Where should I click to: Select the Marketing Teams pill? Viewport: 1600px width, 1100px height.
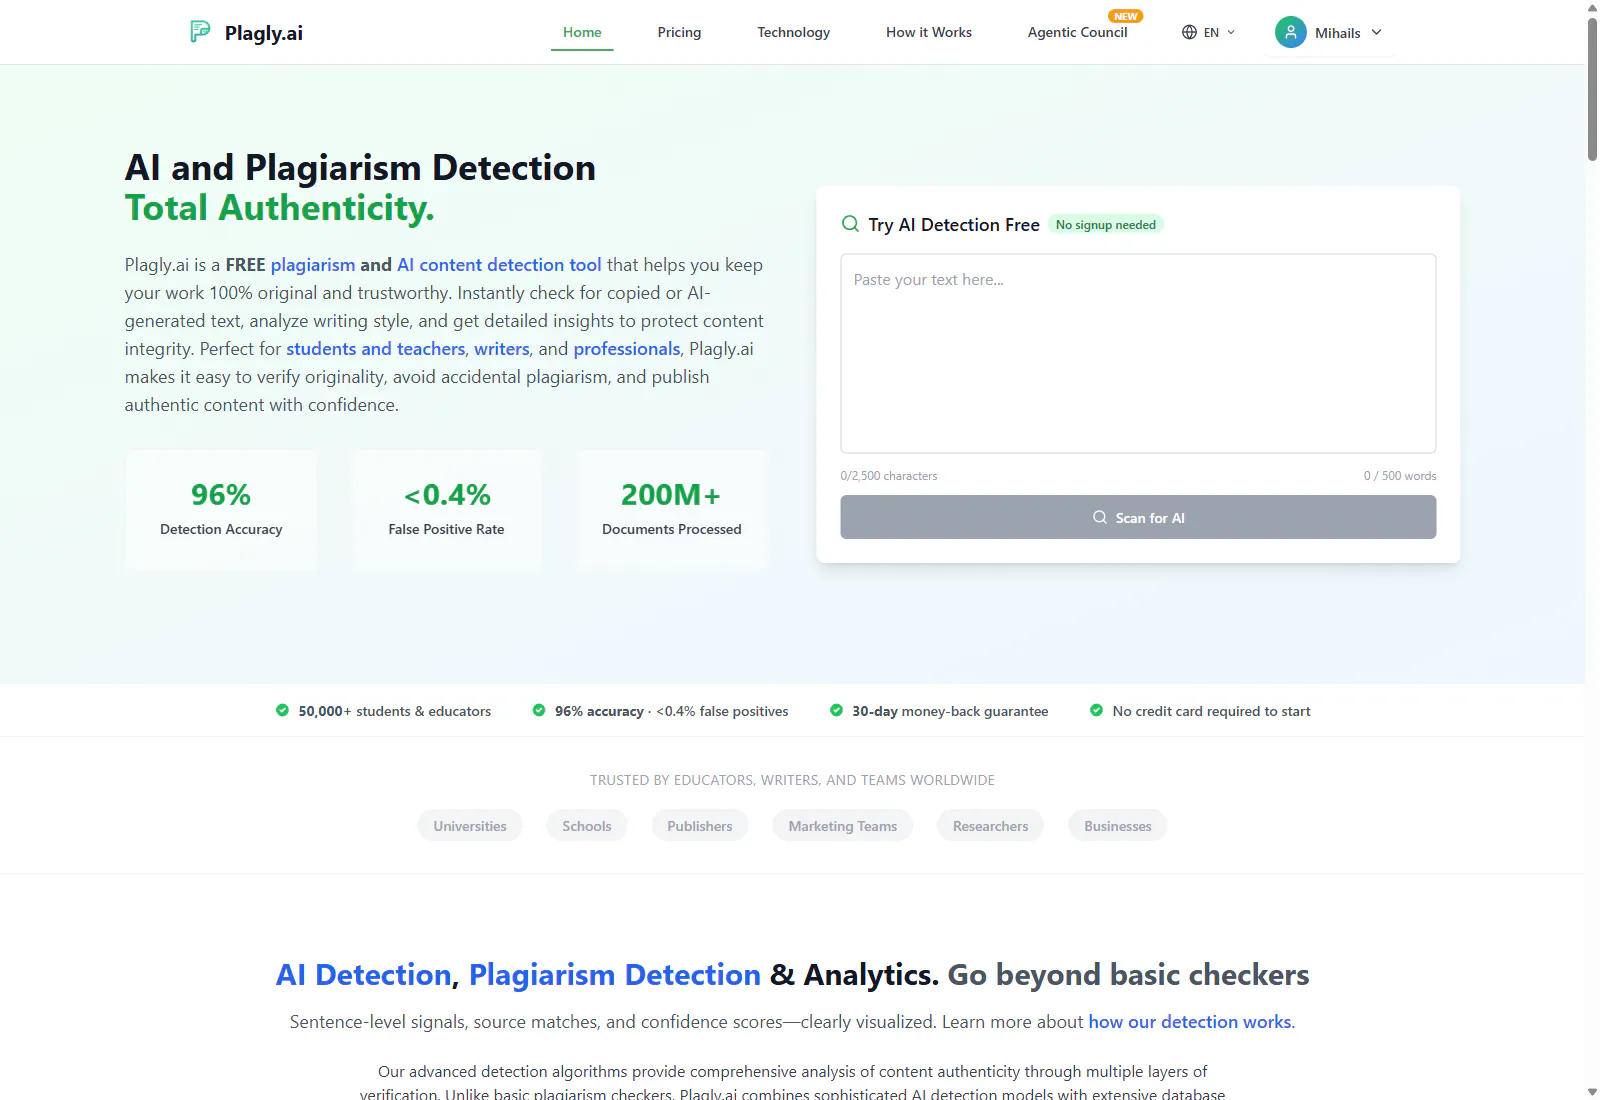point(843,826)
